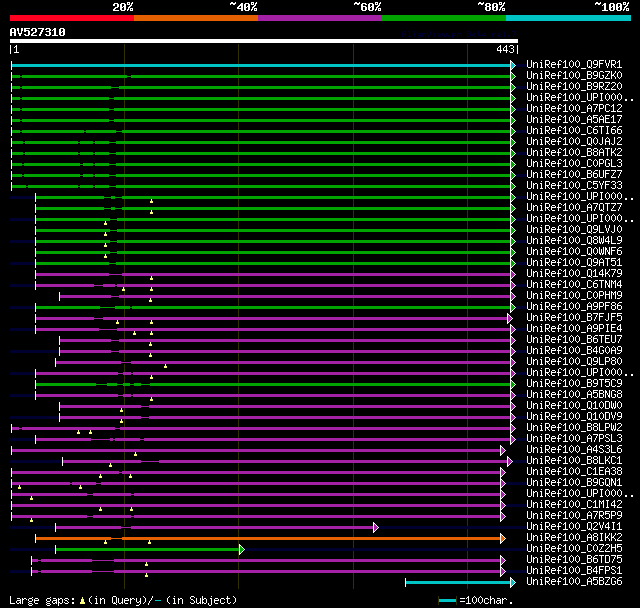640x608 pixels.
Task: Click label UniRef100_C0Z2H5
Action: pos(574,549)
